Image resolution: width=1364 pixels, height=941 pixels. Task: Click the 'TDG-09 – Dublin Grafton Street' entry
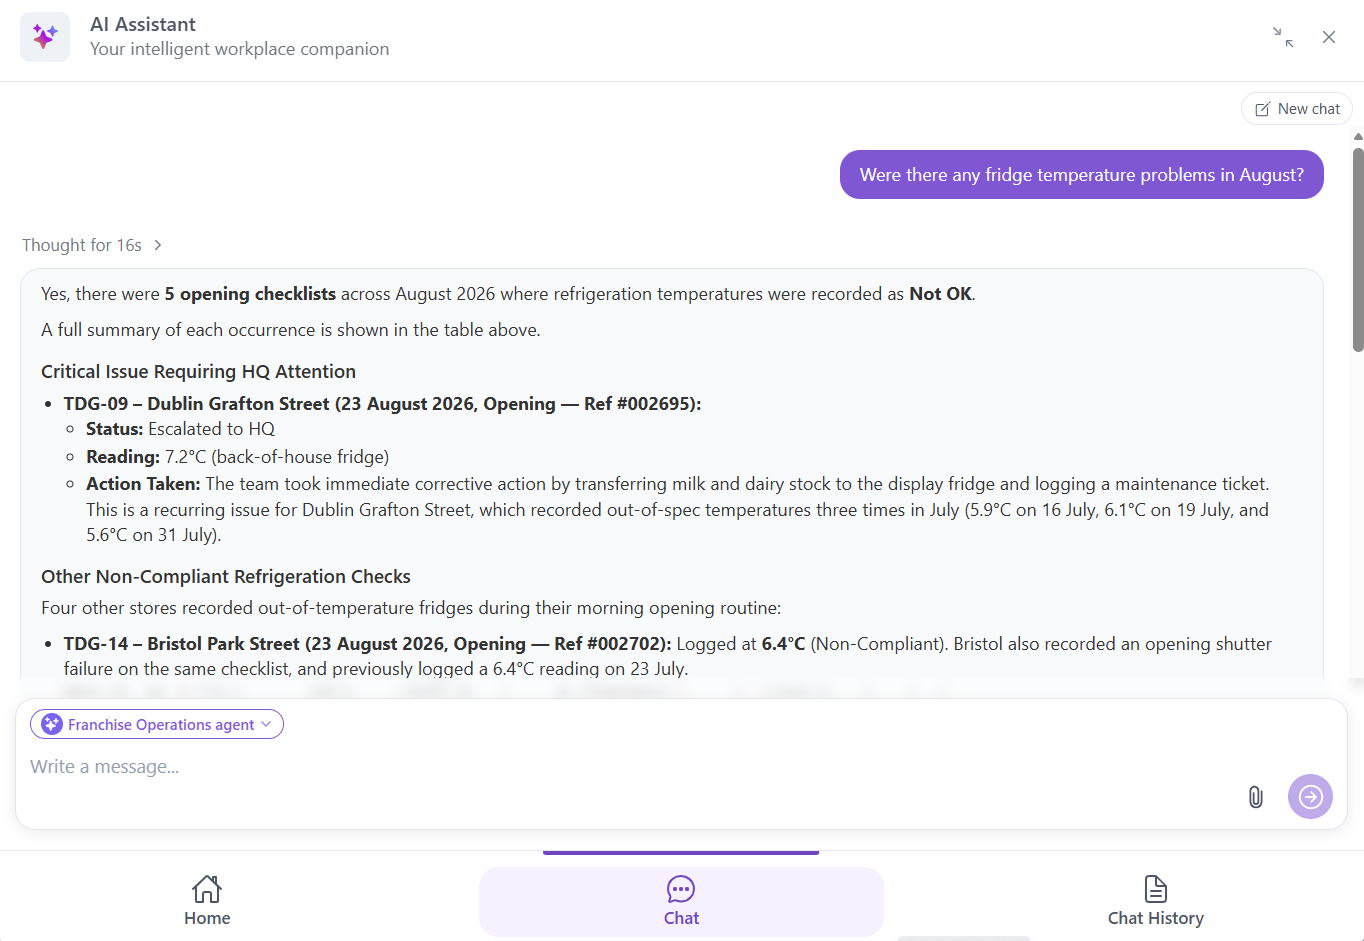[x=383, y=404]
